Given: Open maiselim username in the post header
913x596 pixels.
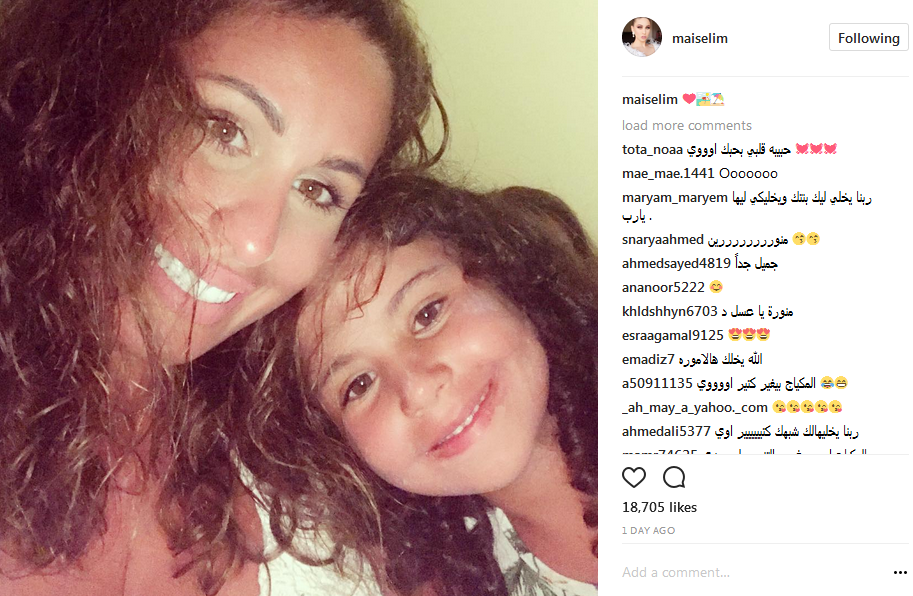Looking at the screenshot, I should click(700, 38).
